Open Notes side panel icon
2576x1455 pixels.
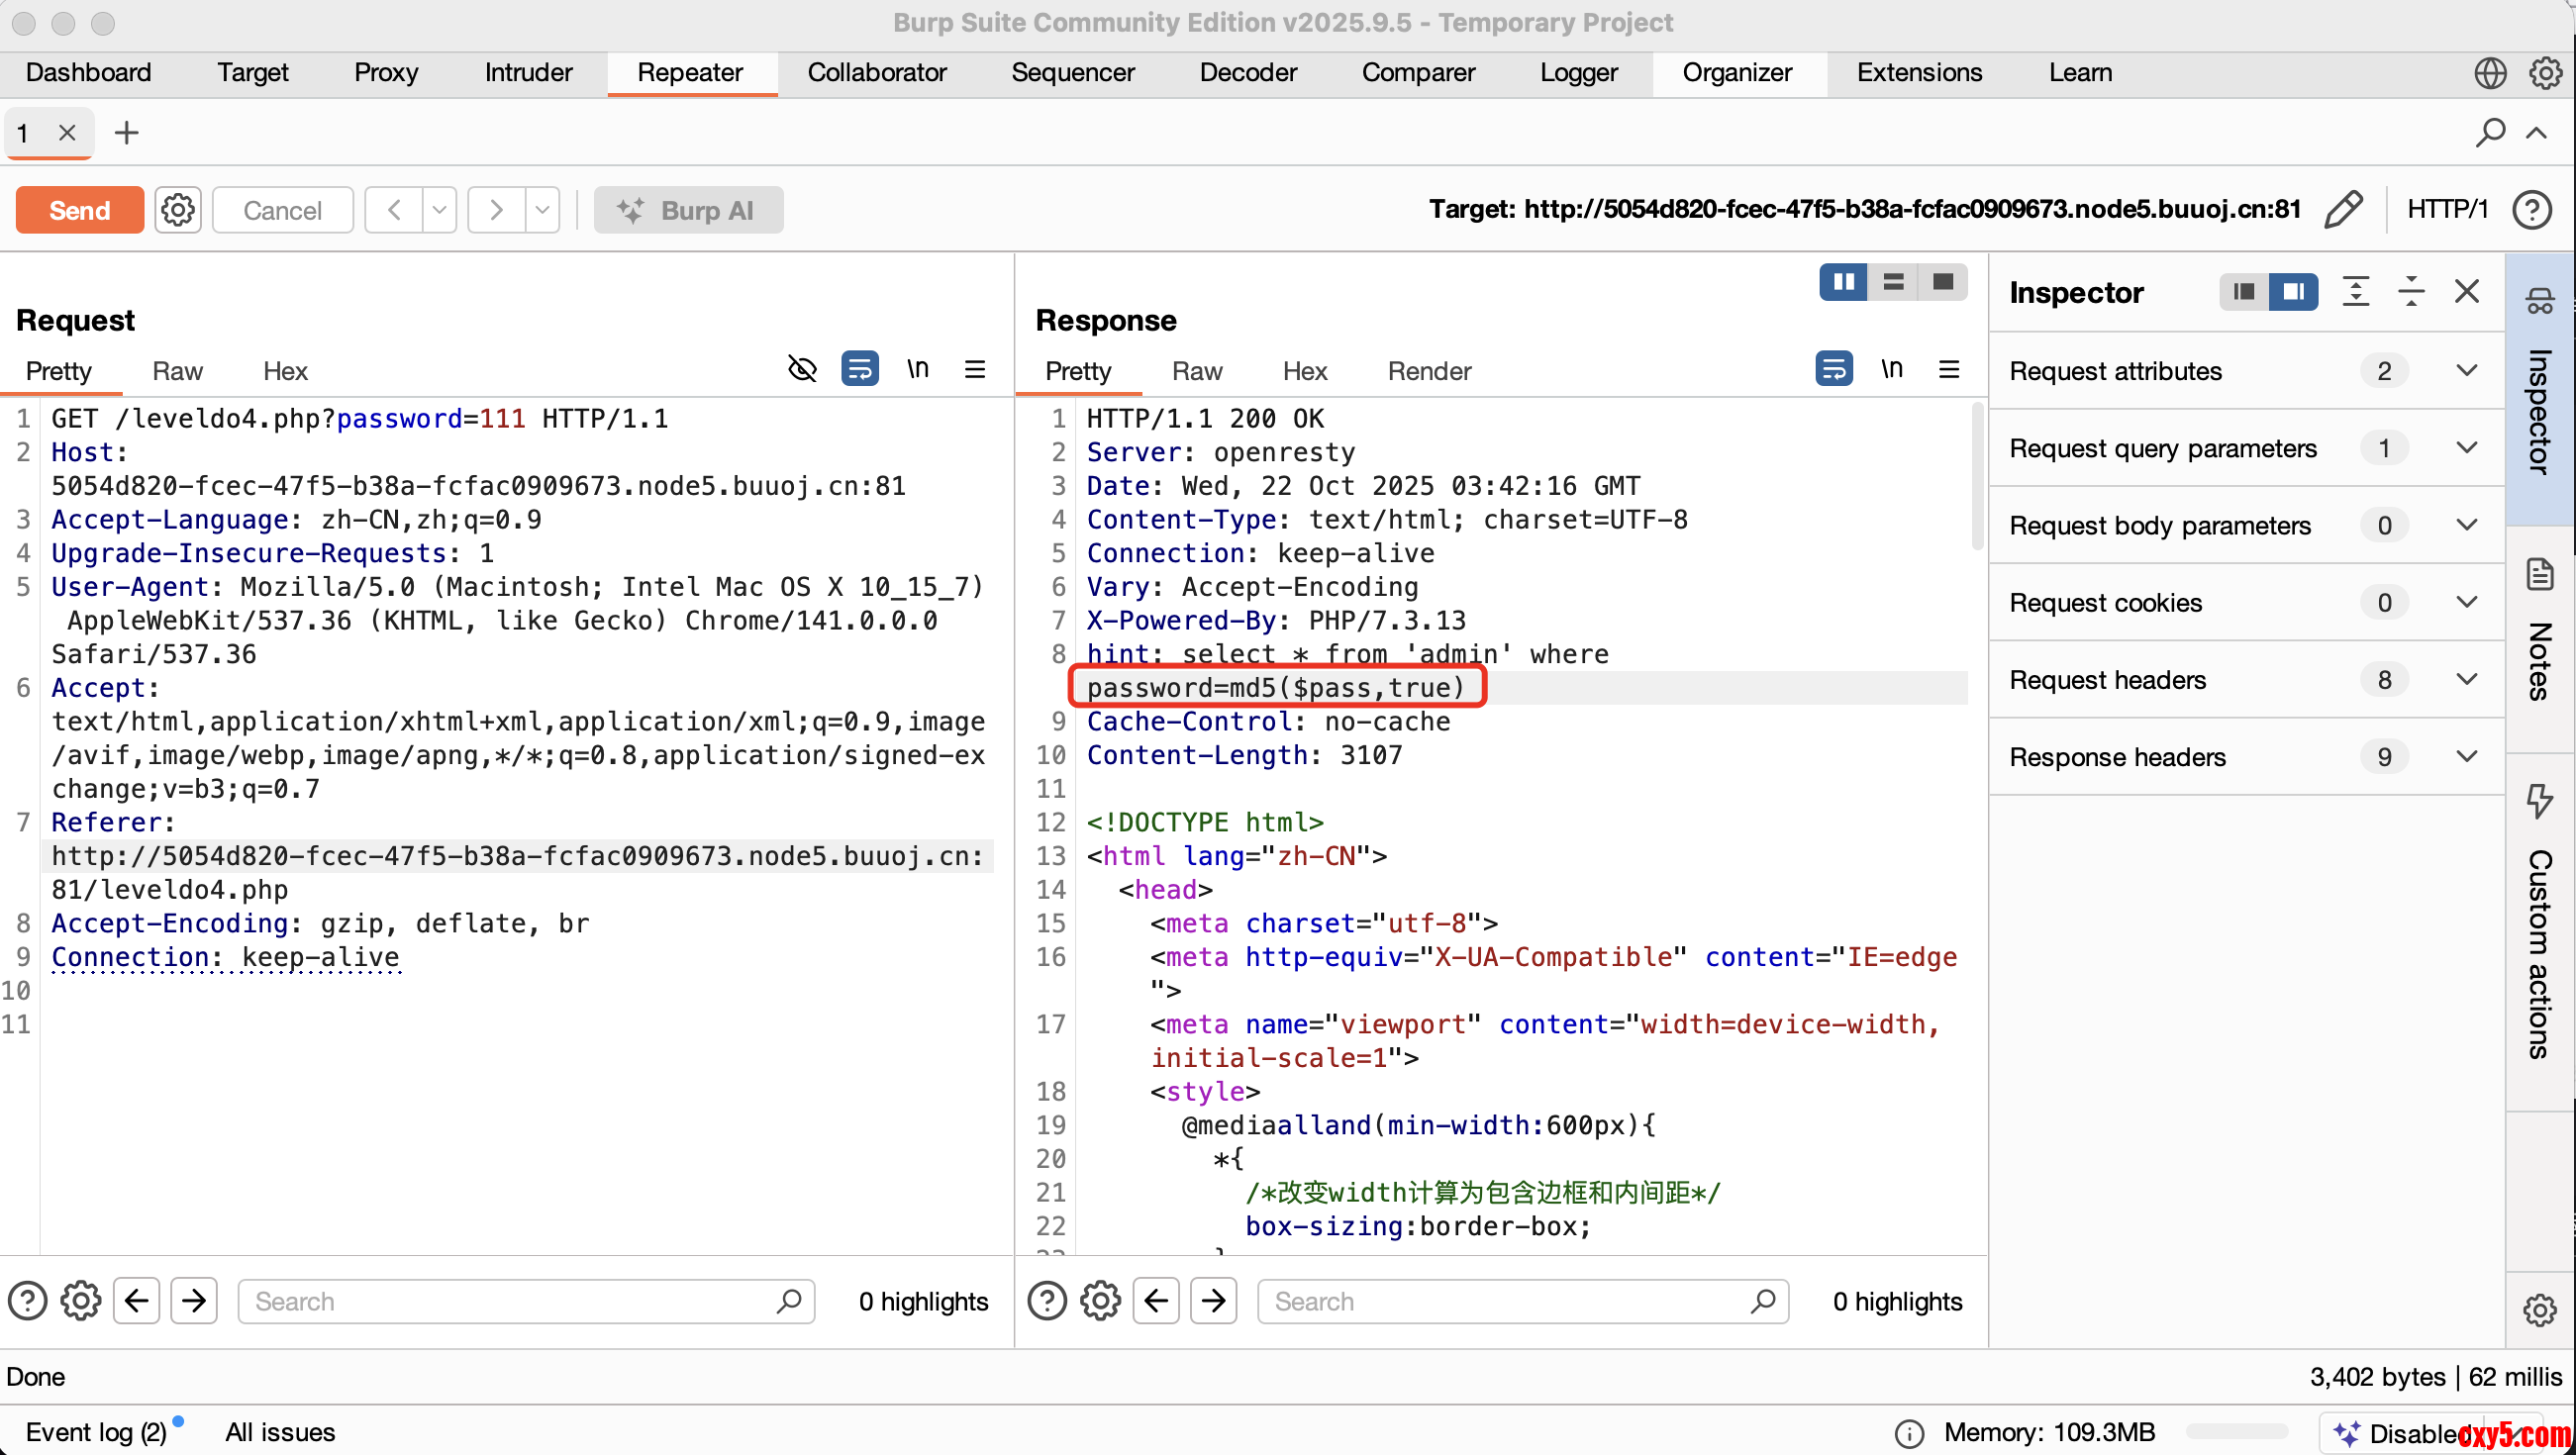(2539, 576)
